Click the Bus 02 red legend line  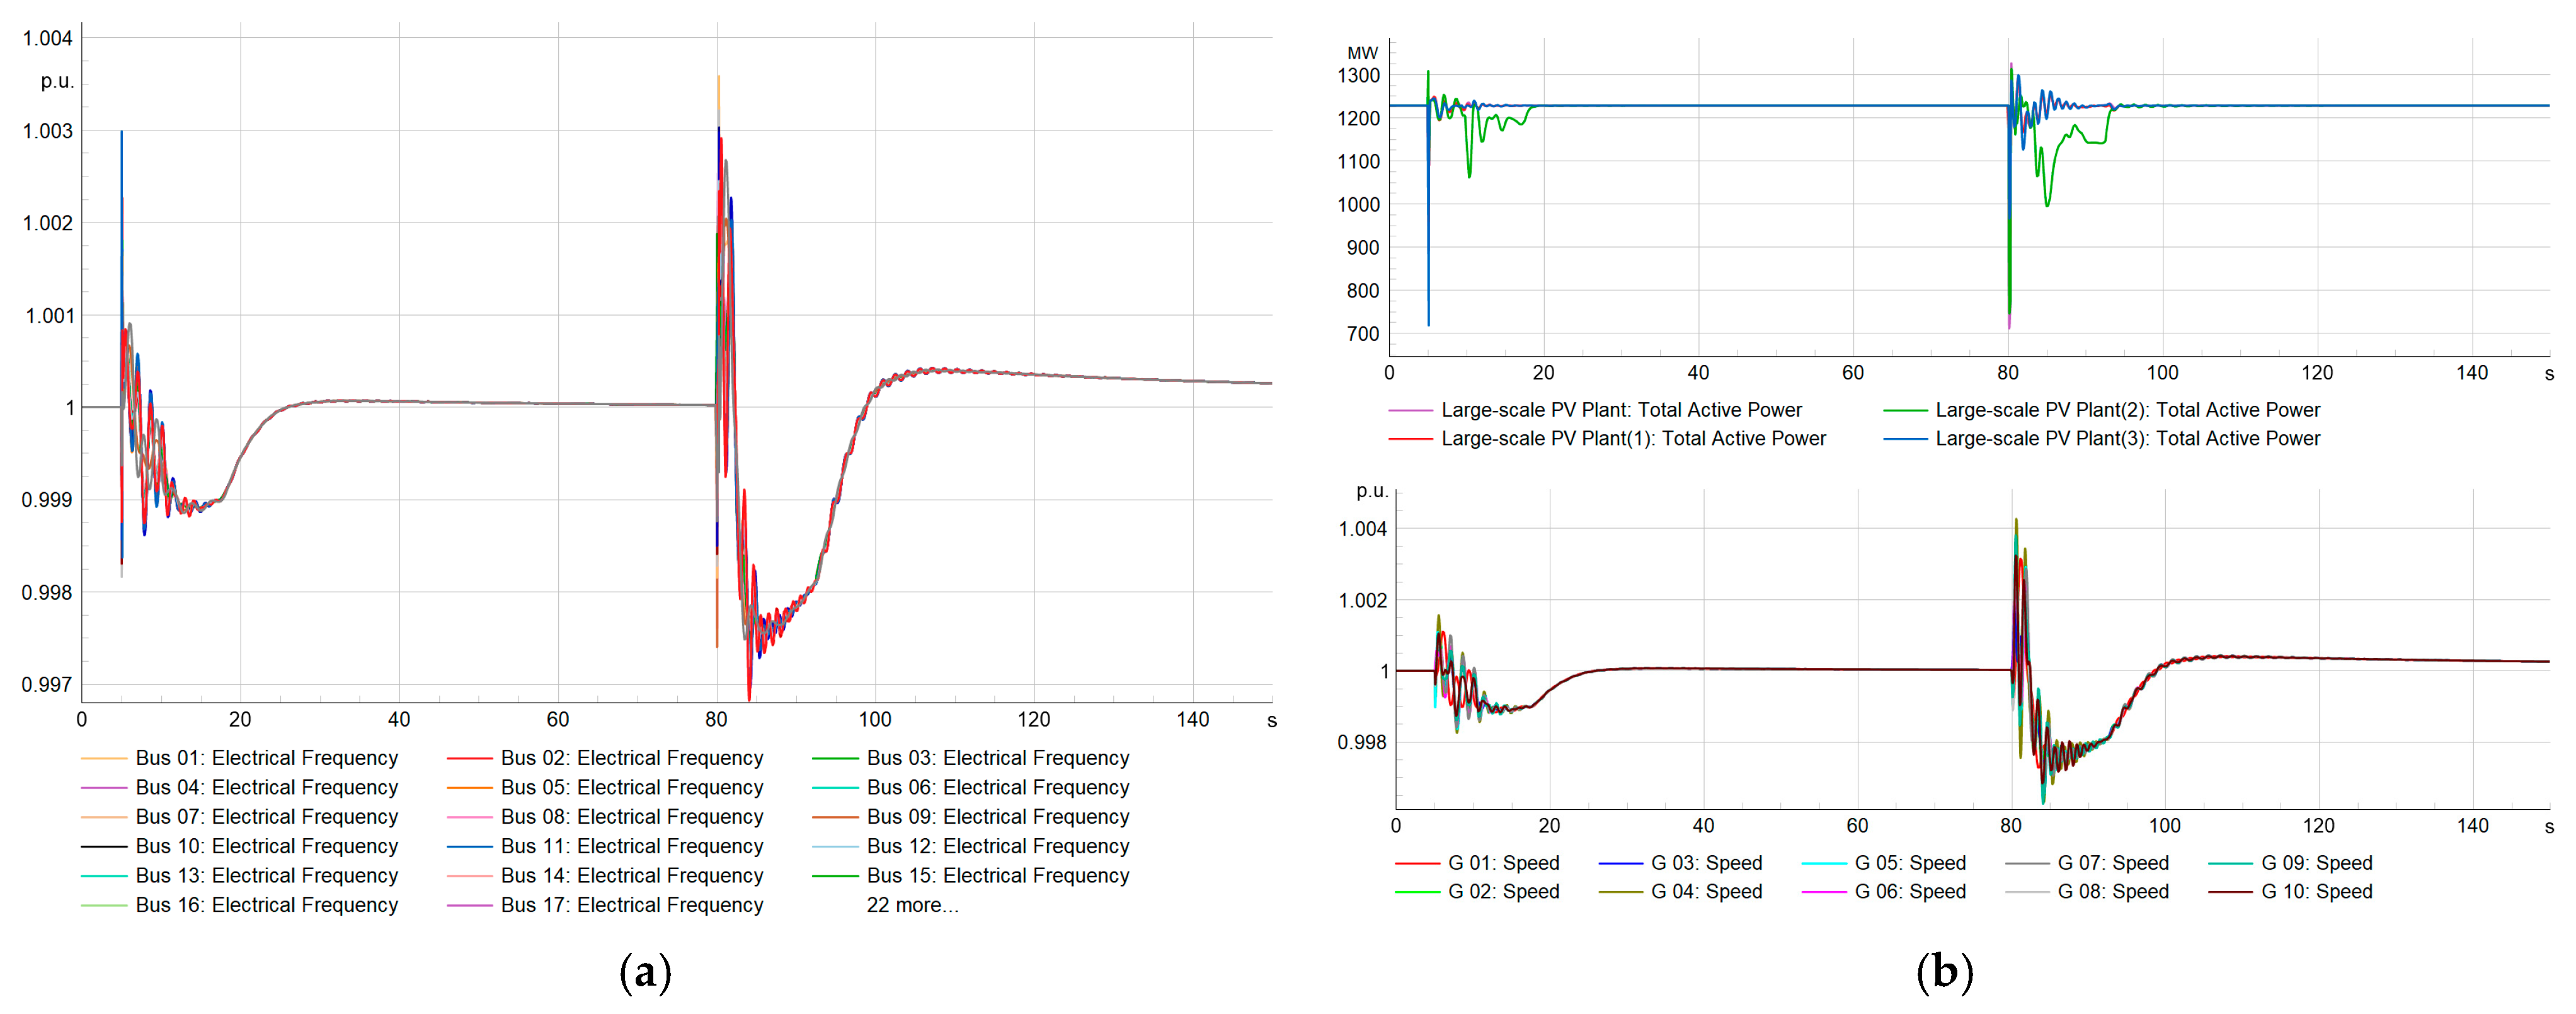[x=469, y=759]
